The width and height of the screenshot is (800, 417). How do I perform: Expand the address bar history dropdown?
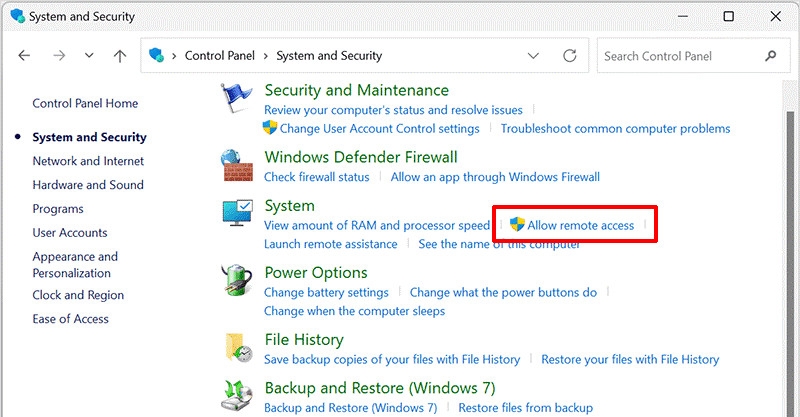(x=533, y=56)
